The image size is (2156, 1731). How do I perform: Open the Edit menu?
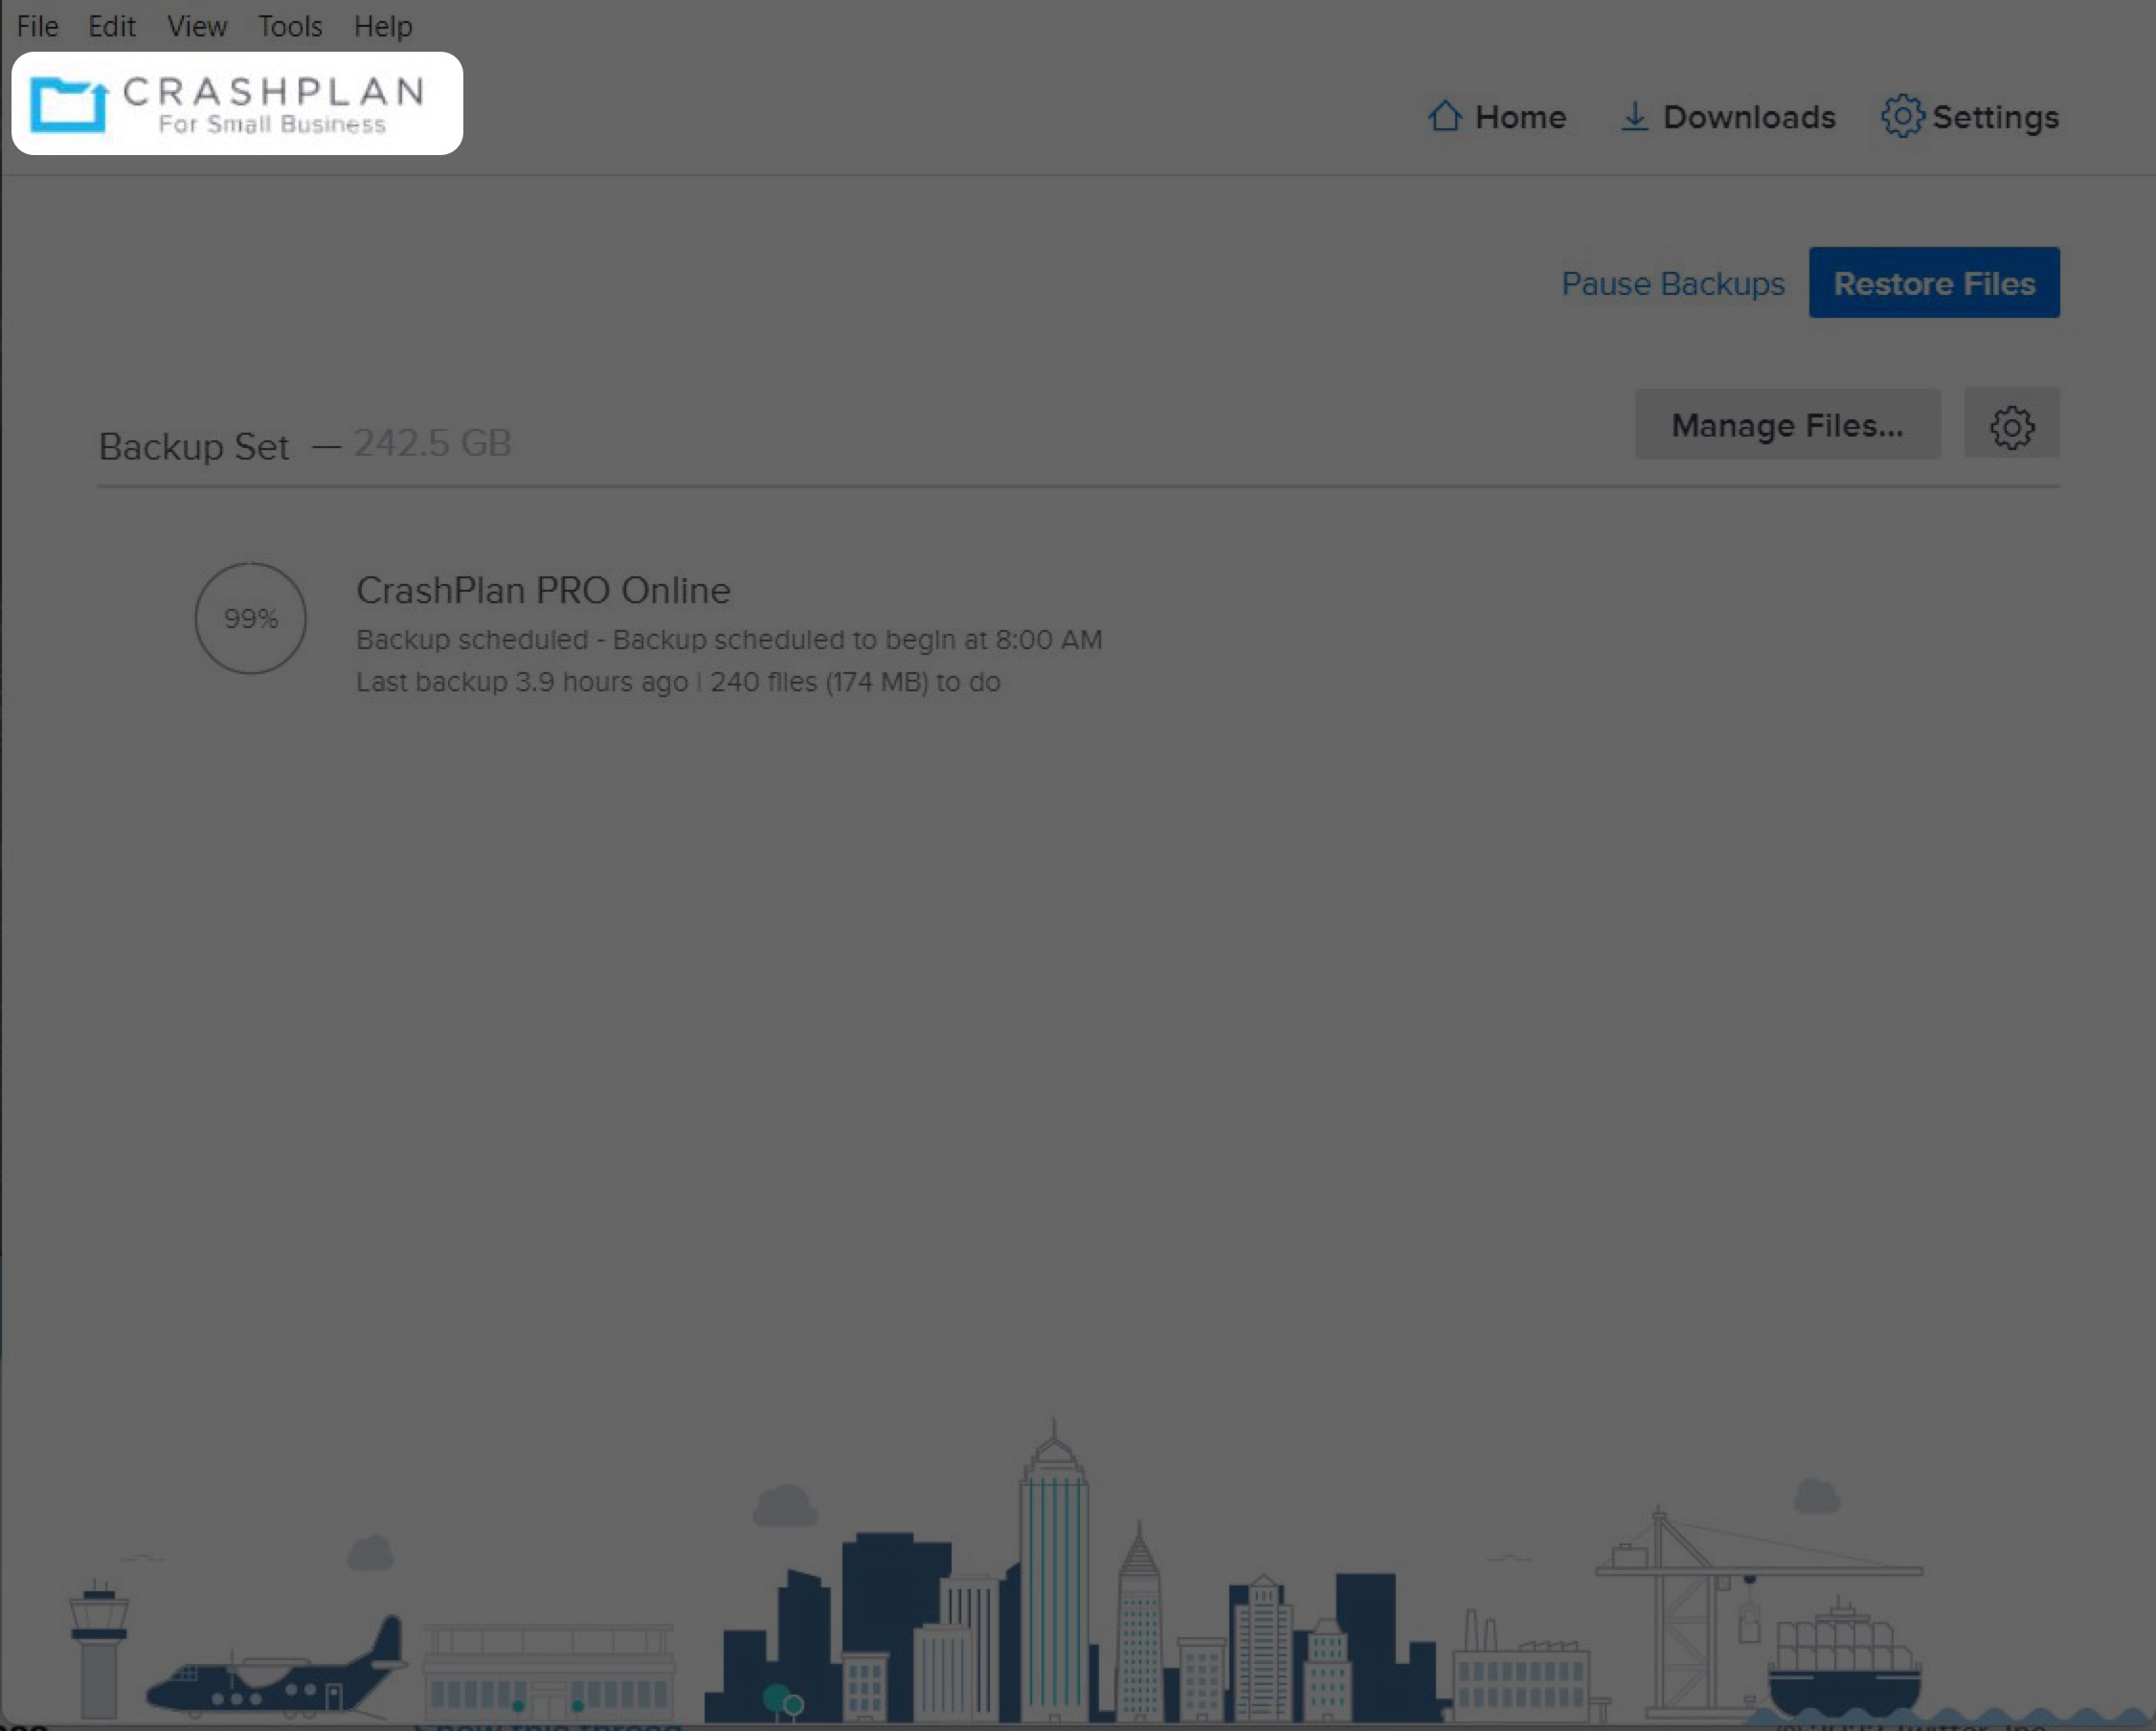pyautogui.click(x=111, y=26)
